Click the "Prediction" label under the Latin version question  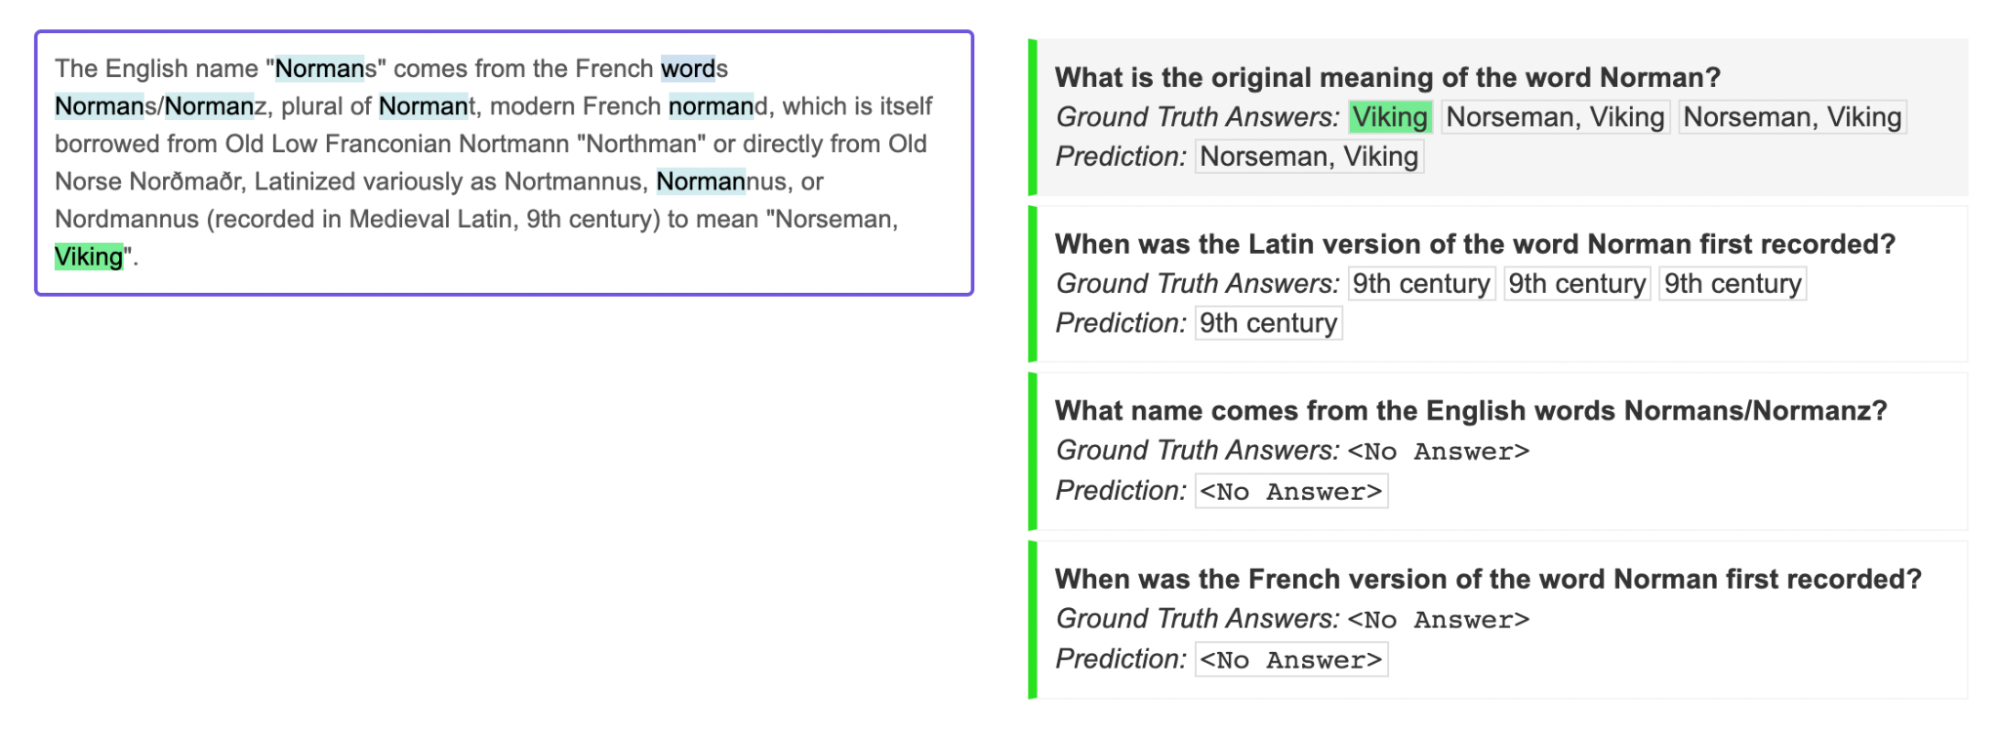(1120, 324)
